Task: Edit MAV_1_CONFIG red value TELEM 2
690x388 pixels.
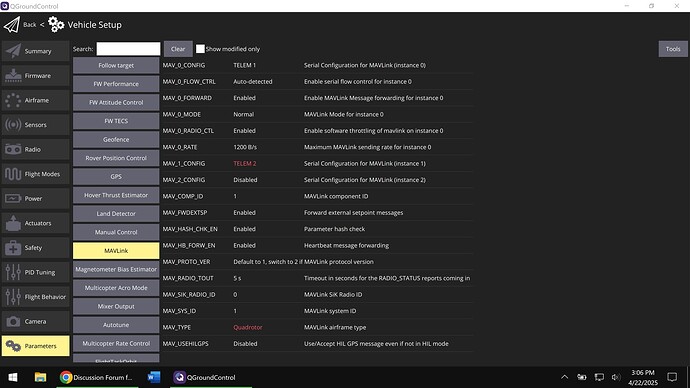Action: (x=245, y=163)
